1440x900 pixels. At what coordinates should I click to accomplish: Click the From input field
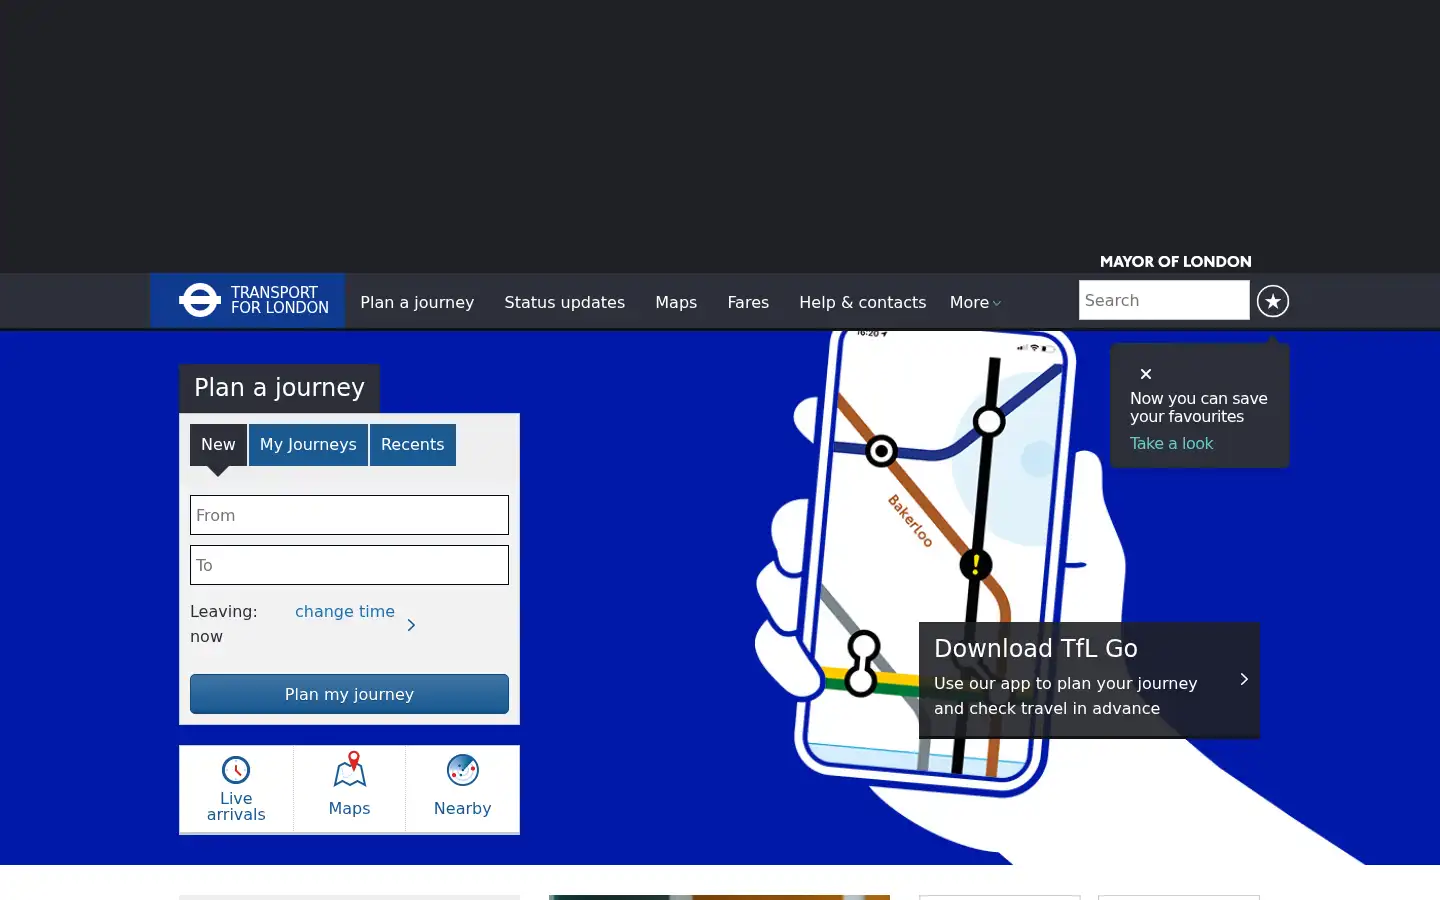349,515
